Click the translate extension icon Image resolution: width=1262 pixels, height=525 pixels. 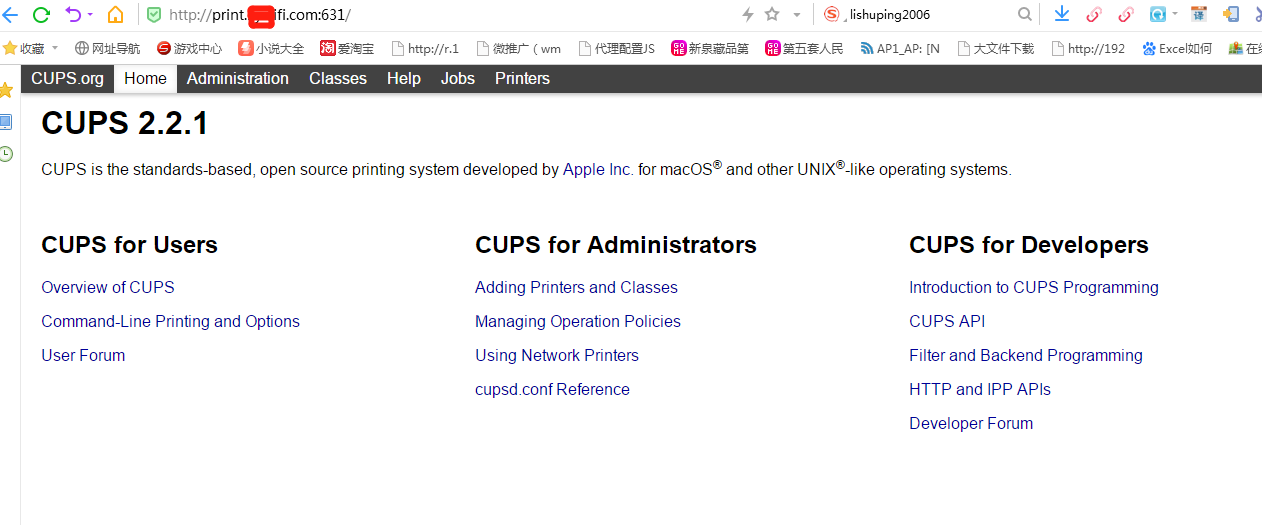(x=1198, y=14)
